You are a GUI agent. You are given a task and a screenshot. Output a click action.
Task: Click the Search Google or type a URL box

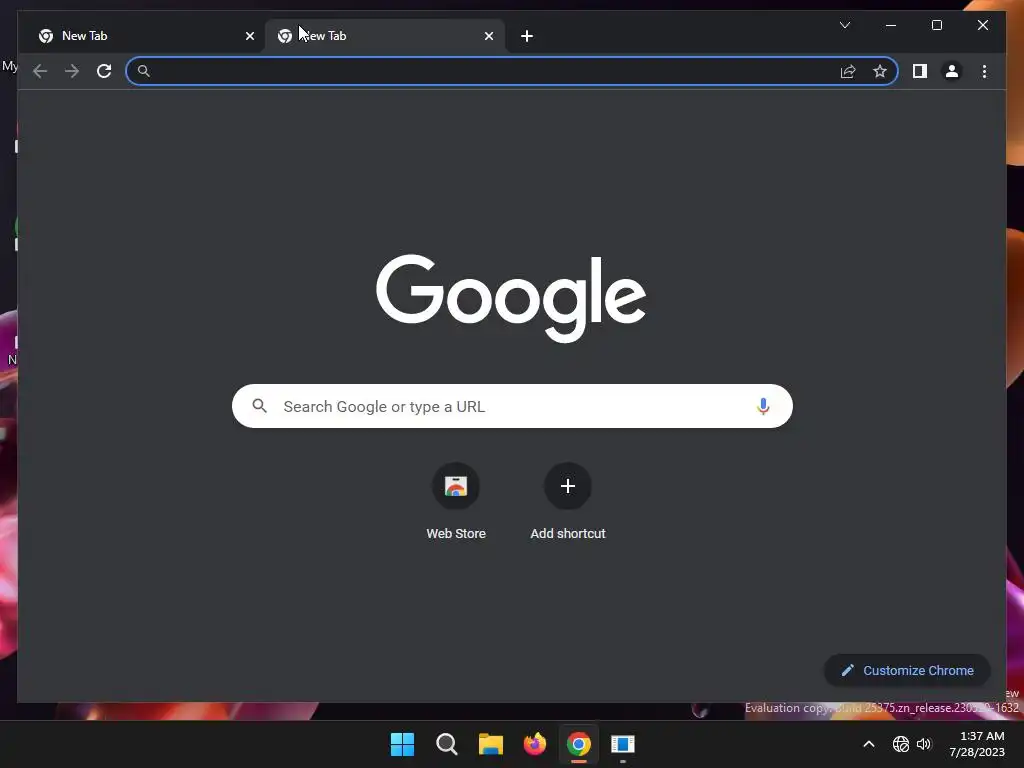pyautogui.click(x=512, y=406)
